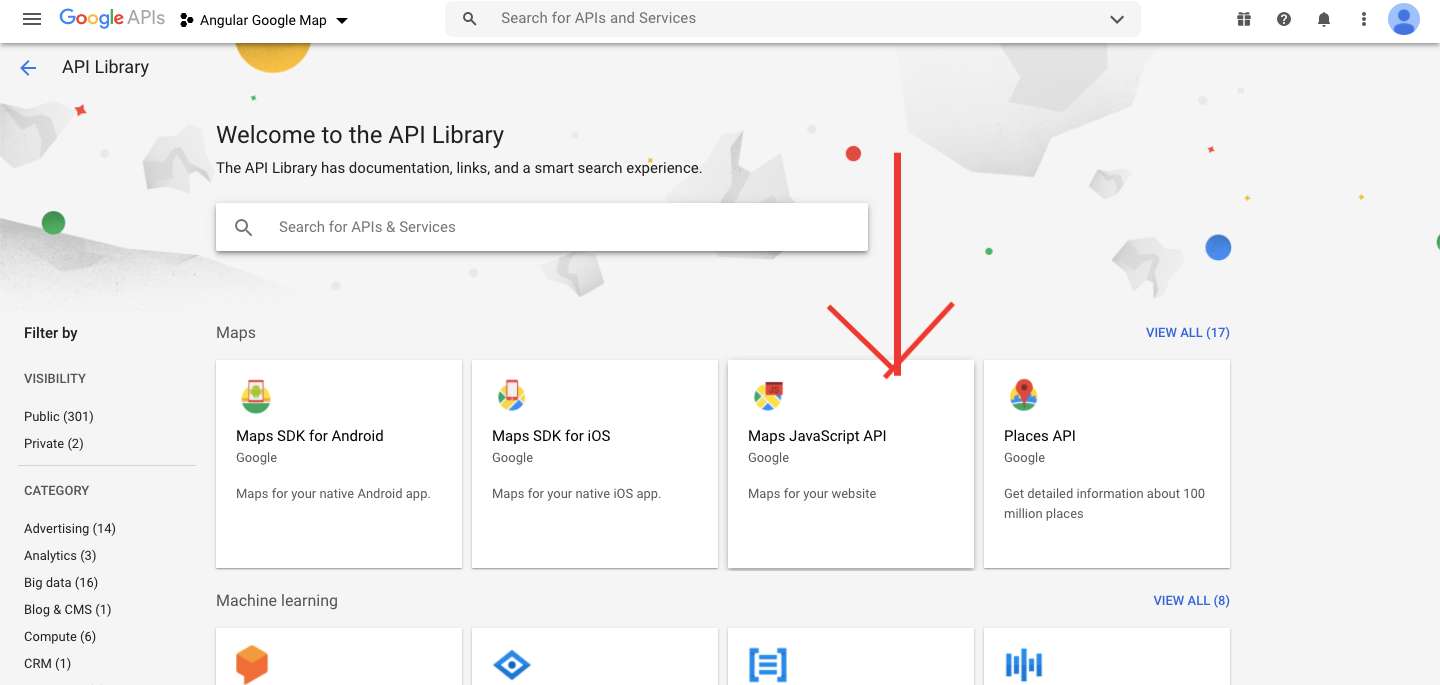Click the 'Maps' section heading
The width and height of the screenshot is (1440, 685).
236,333
